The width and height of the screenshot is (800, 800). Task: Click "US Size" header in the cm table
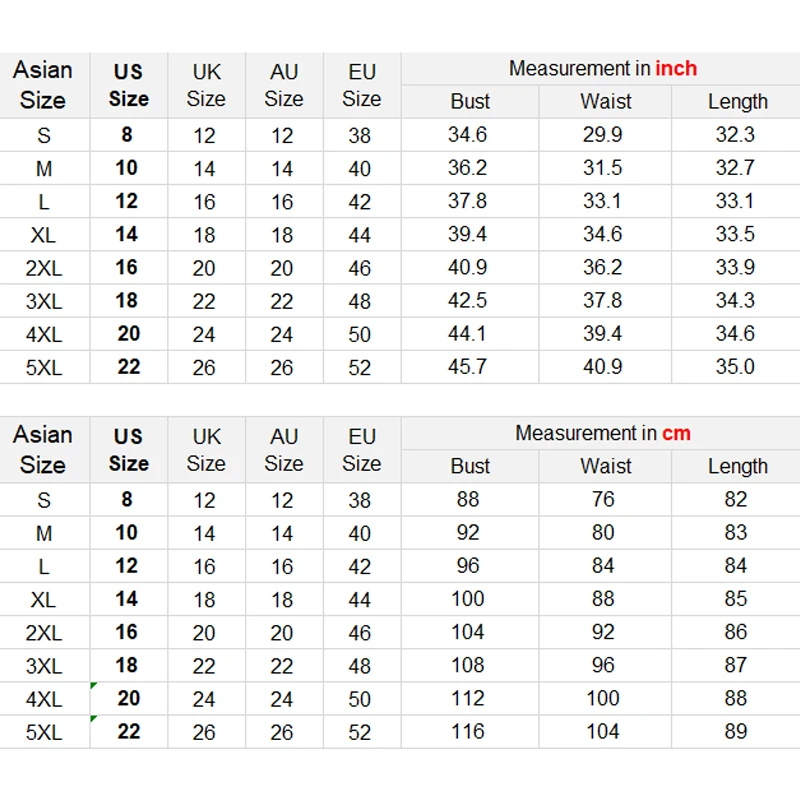point(128,450)
